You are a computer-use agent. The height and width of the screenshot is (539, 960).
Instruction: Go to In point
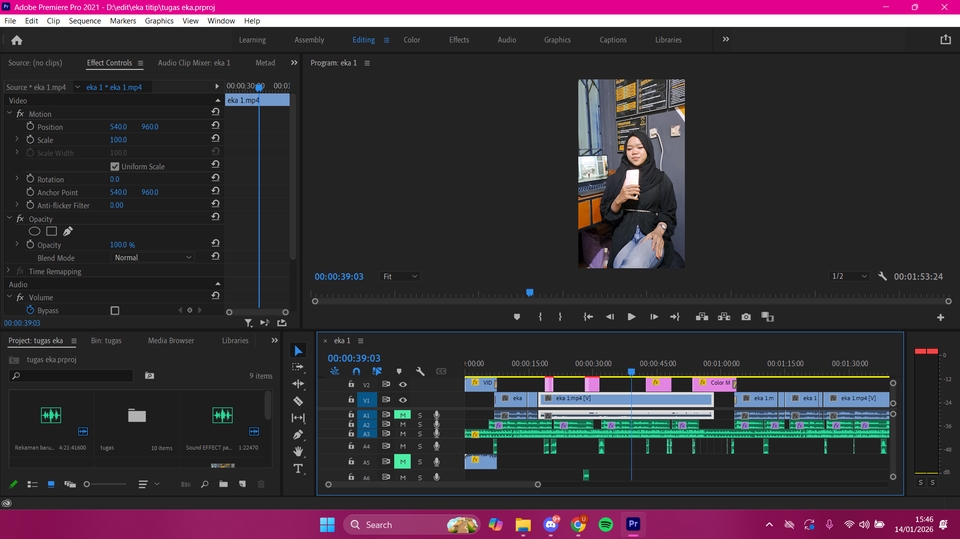[x=588, y=317]
